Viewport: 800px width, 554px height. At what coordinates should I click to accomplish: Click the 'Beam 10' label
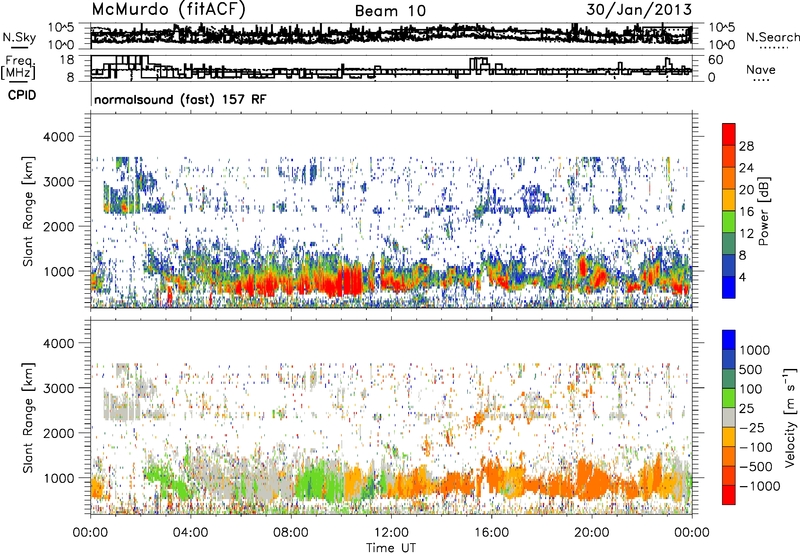(x=390, y=11)
